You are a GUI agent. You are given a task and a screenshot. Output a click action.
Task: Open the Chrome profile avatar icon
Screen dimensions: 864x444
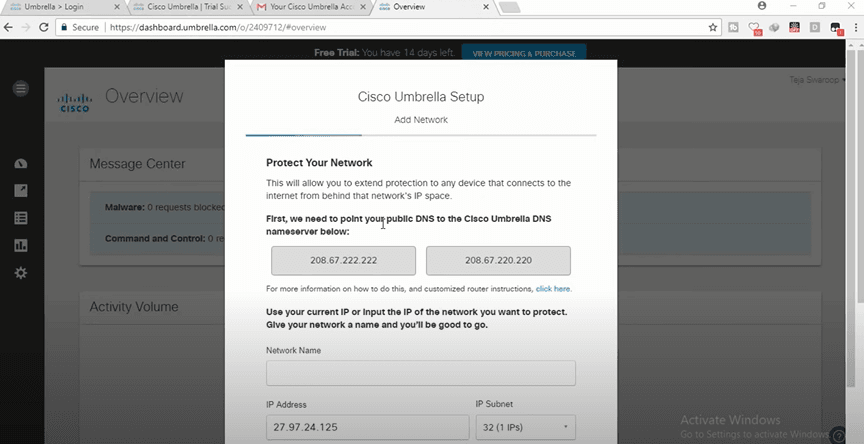762,6
